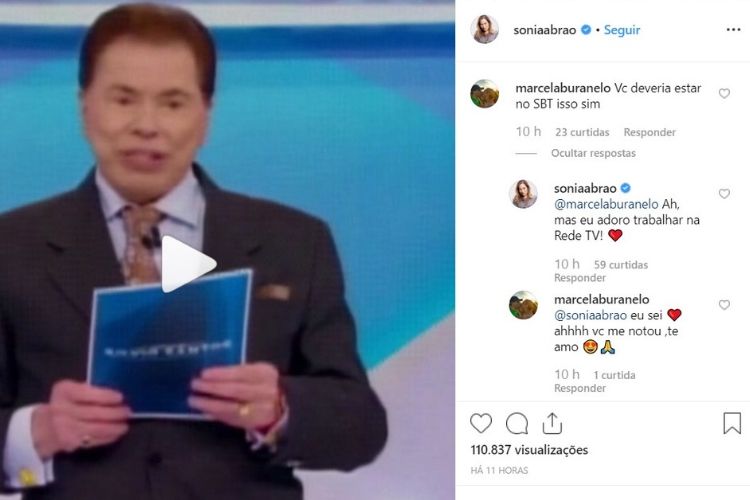Like the post with heart icon
Screen dimensions: 750x500
[481, 423]
